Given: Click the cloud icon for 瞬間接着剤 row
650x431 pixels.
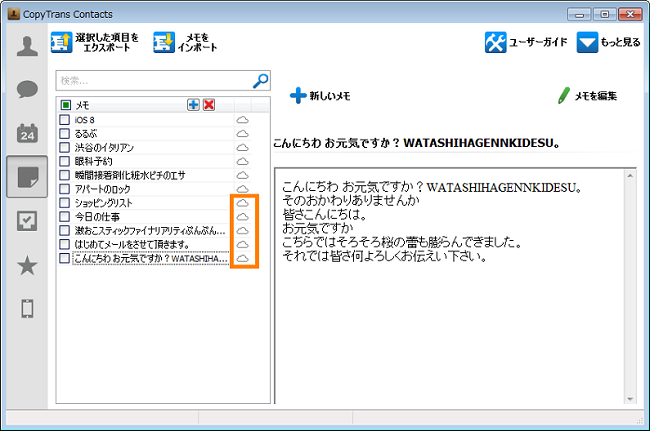Looking at the screenshot, I should tap(243, 175).
